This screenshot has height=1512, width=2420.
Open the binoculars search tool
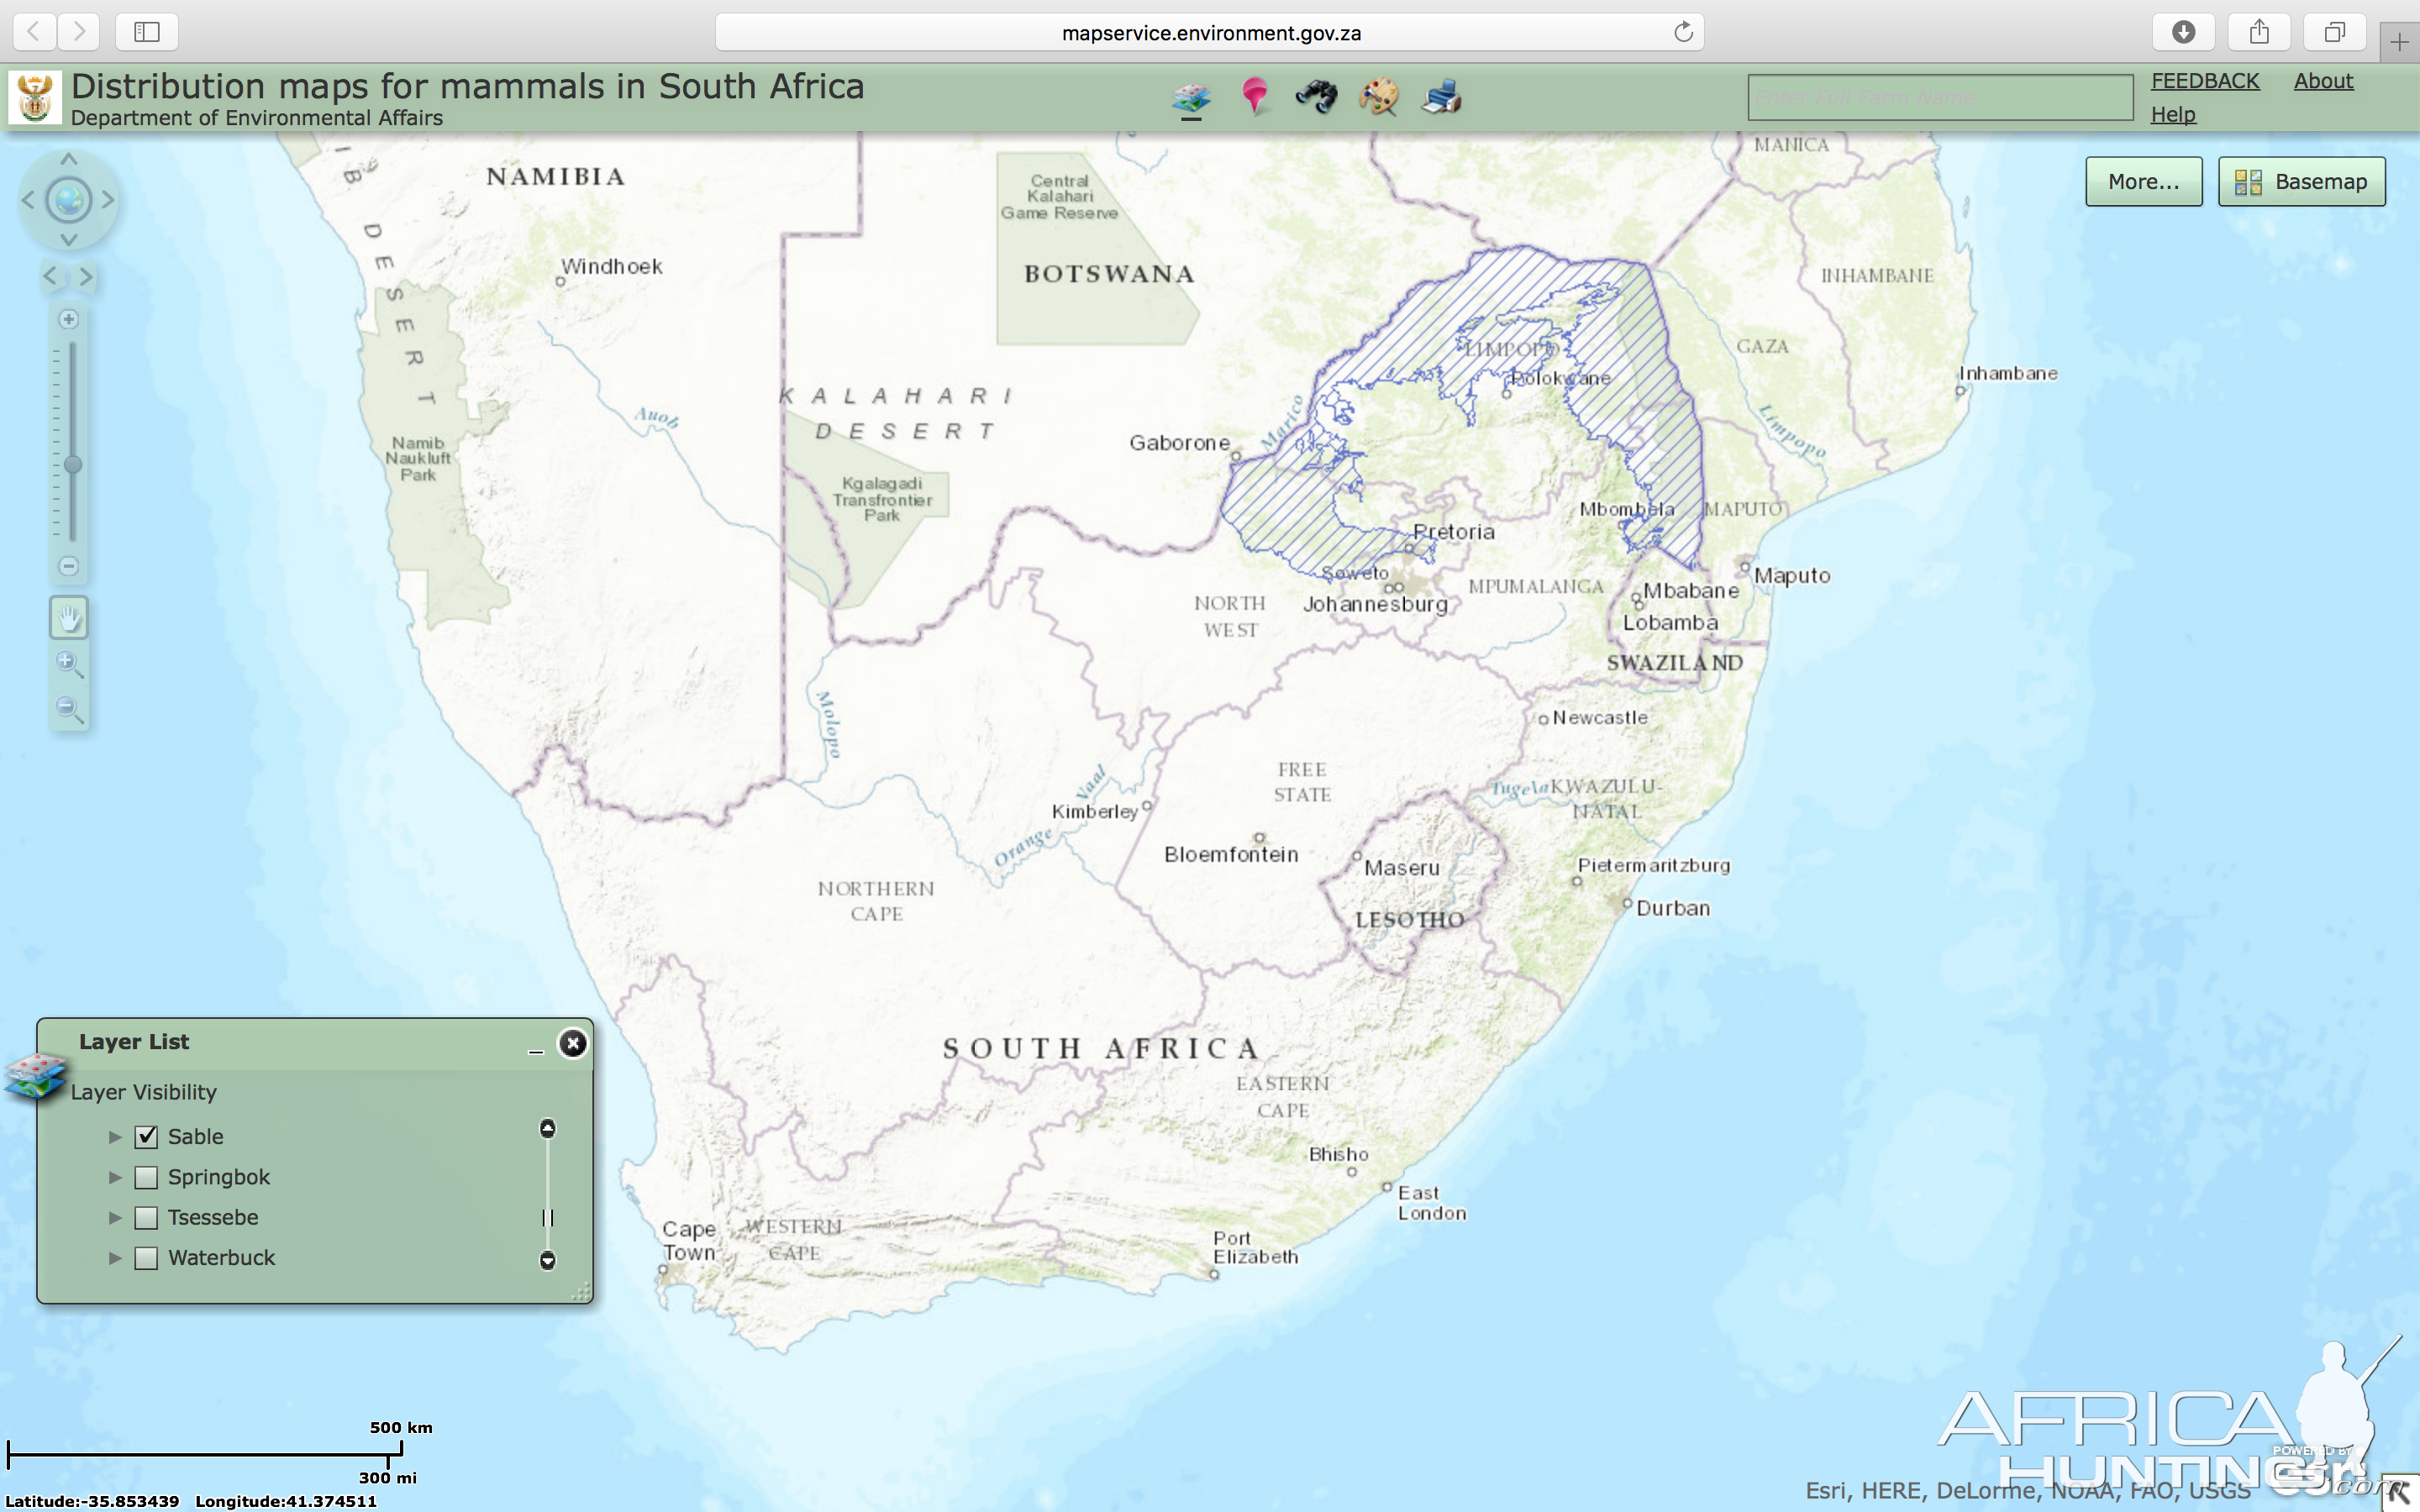coord(1316,97)
